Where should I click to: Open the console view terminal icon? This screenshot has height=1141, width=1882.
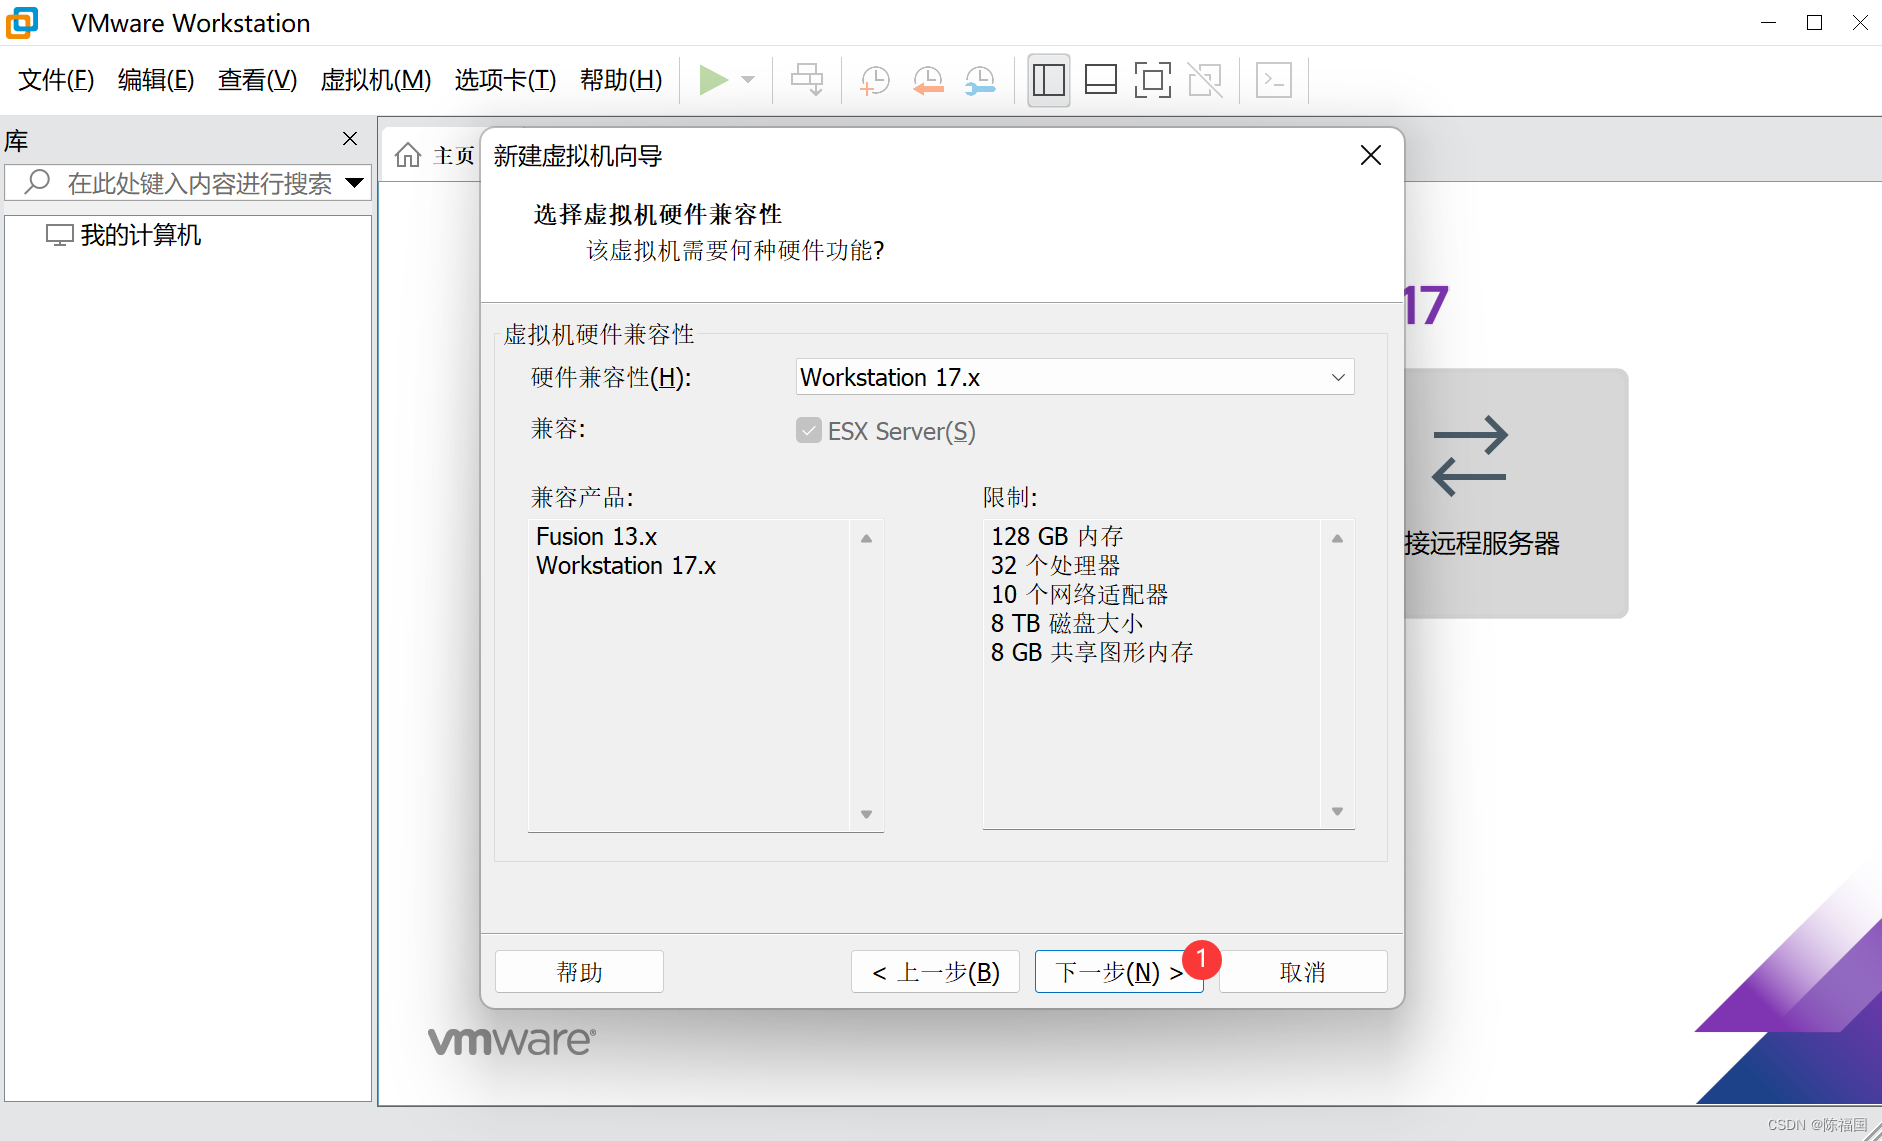point(1273,80)
